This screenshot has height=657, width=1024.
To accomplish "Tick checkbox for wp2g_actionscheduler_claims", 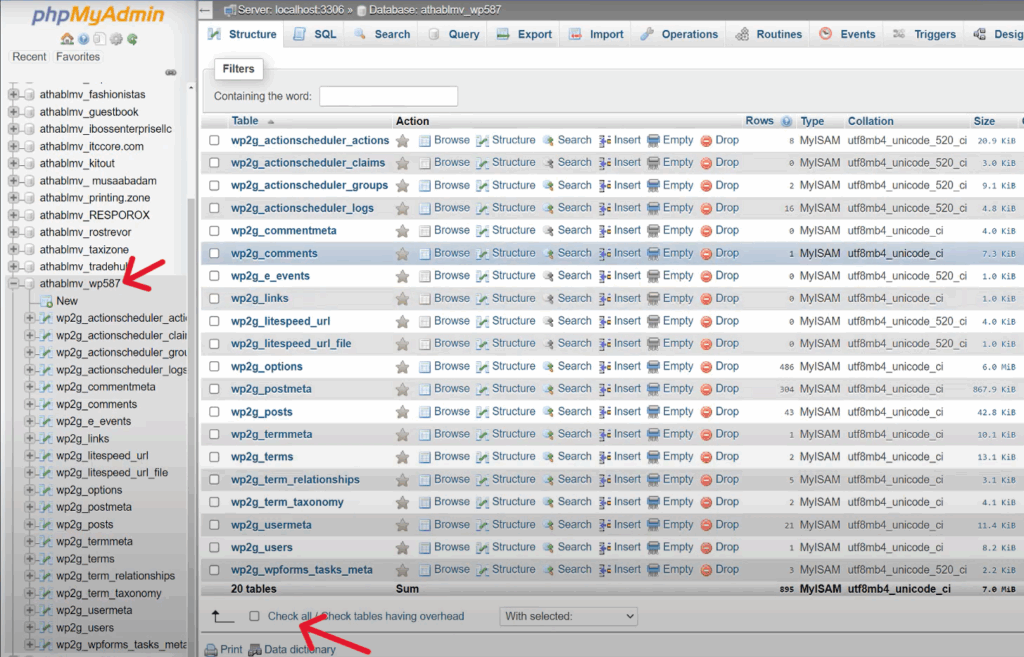I will click(214, 163).
